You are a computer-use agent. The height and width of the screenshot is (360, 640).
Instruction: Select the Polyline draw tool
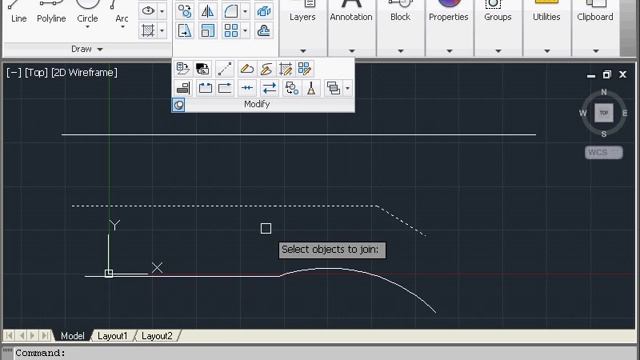click(x=51, y=12)
